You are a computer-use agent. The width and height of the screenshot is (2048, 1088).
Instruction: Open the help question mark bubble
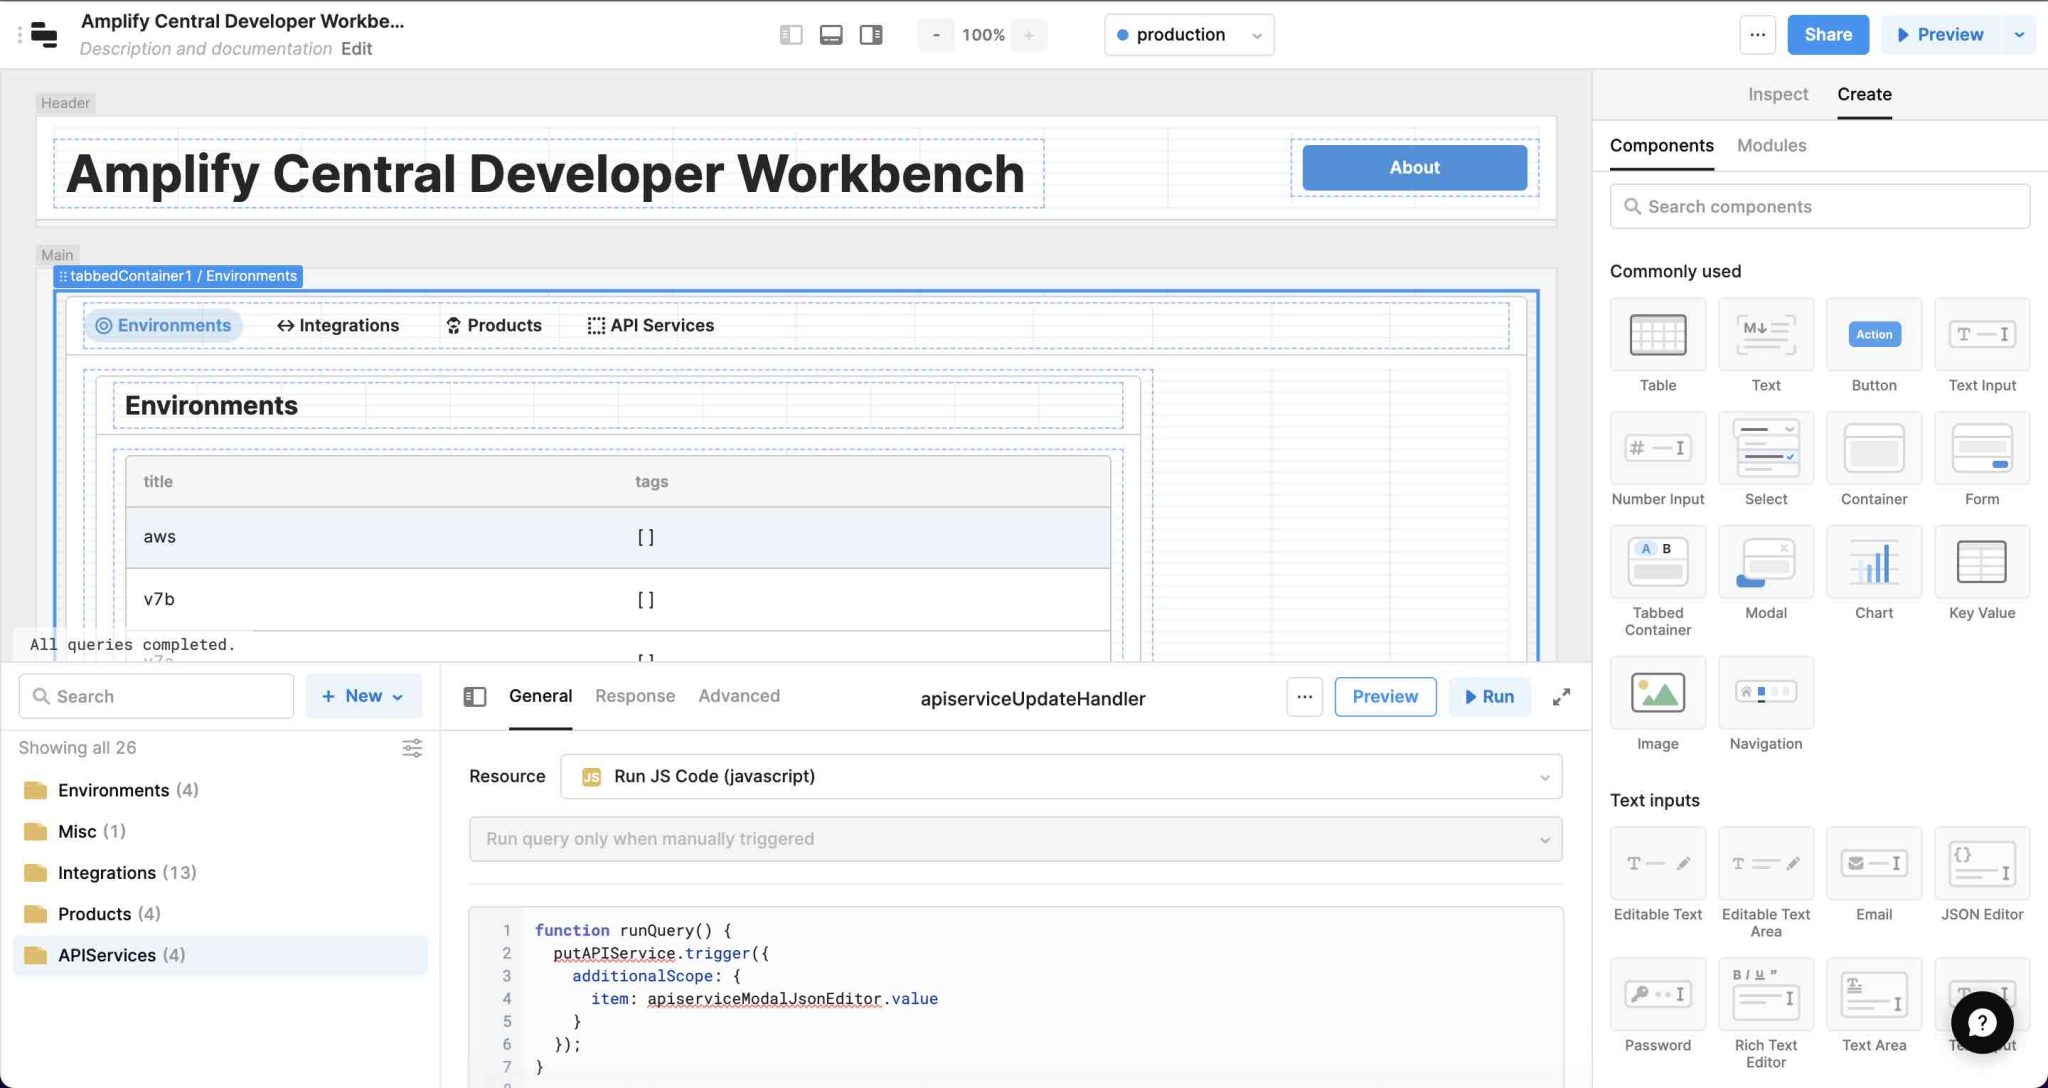pos(1981,1023)
